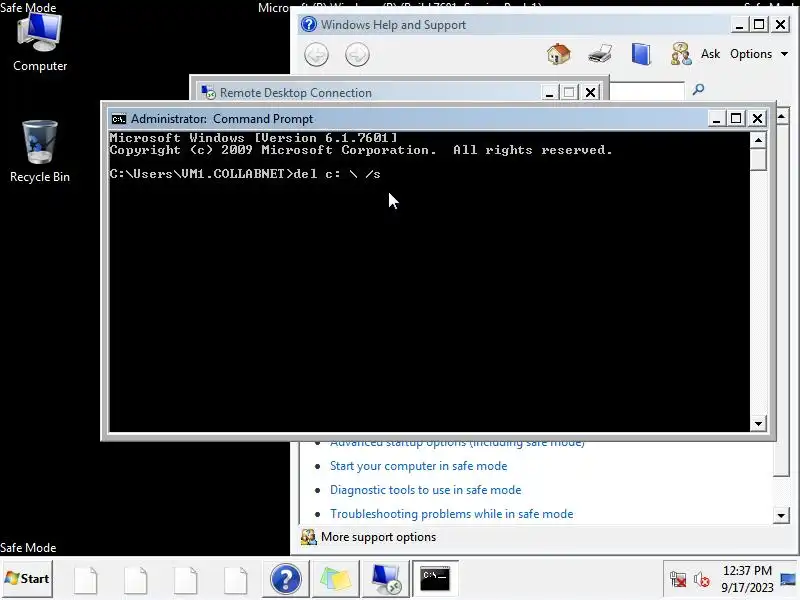The height and width of the screenshot is (600, 800).
Task: Click the Help and Support title icon
Action: click(x=308, y=24)
